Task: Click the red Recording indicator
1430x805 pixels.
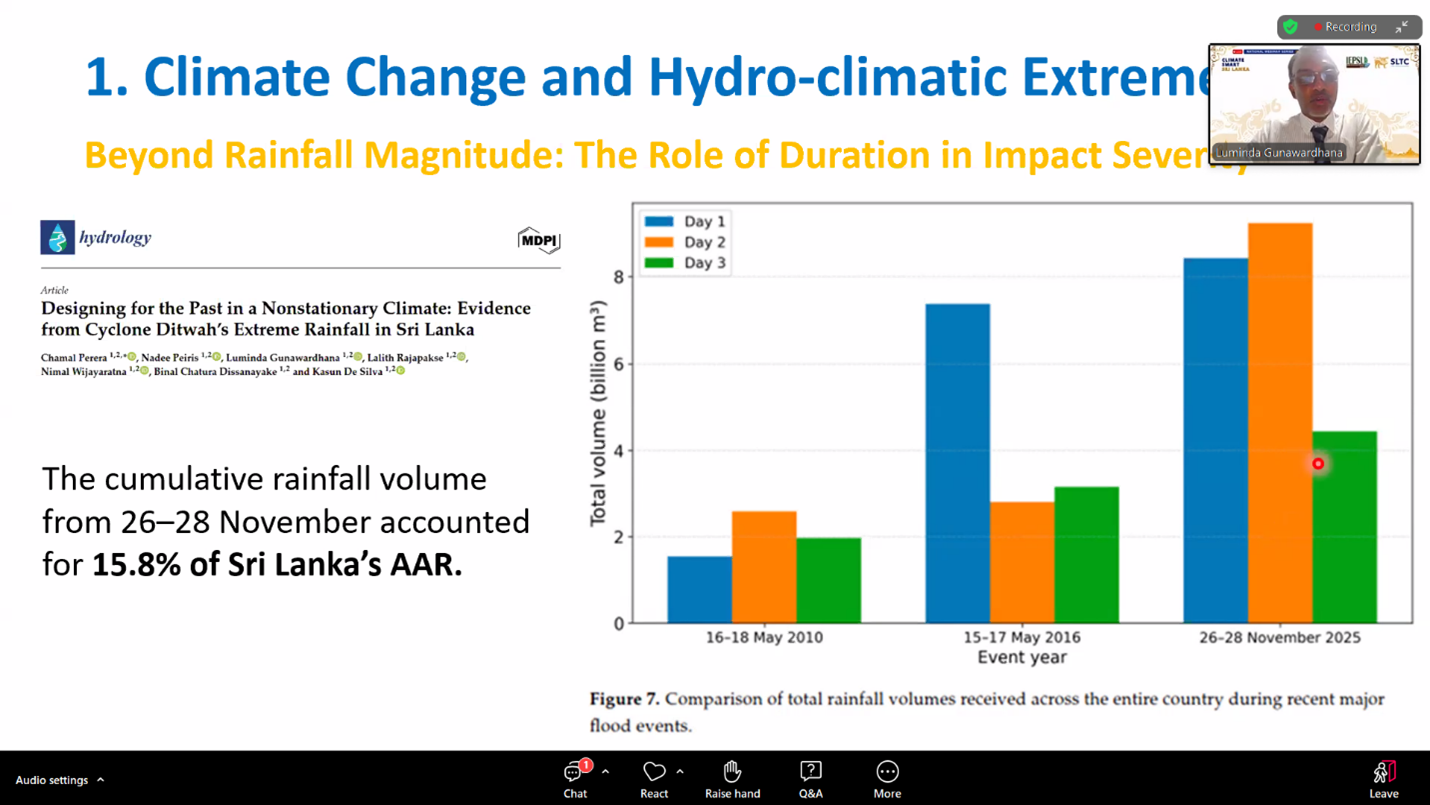Action: pos(1345,27)
